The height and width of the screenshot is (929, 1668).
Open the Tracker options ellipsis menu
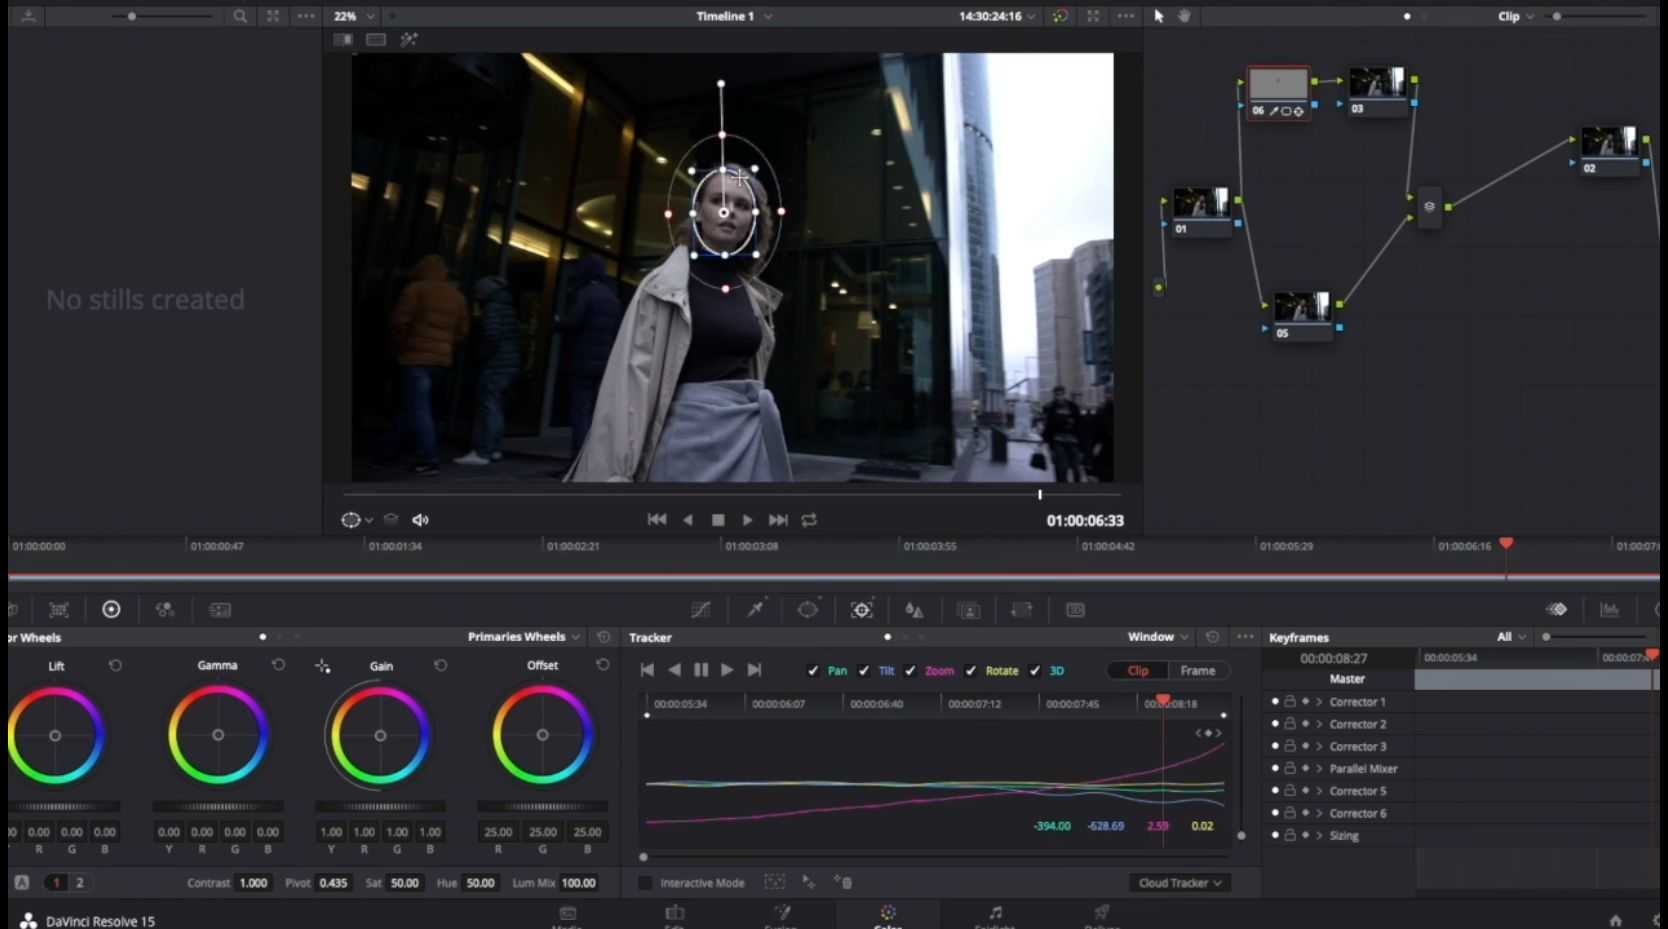pos(1245,637)
